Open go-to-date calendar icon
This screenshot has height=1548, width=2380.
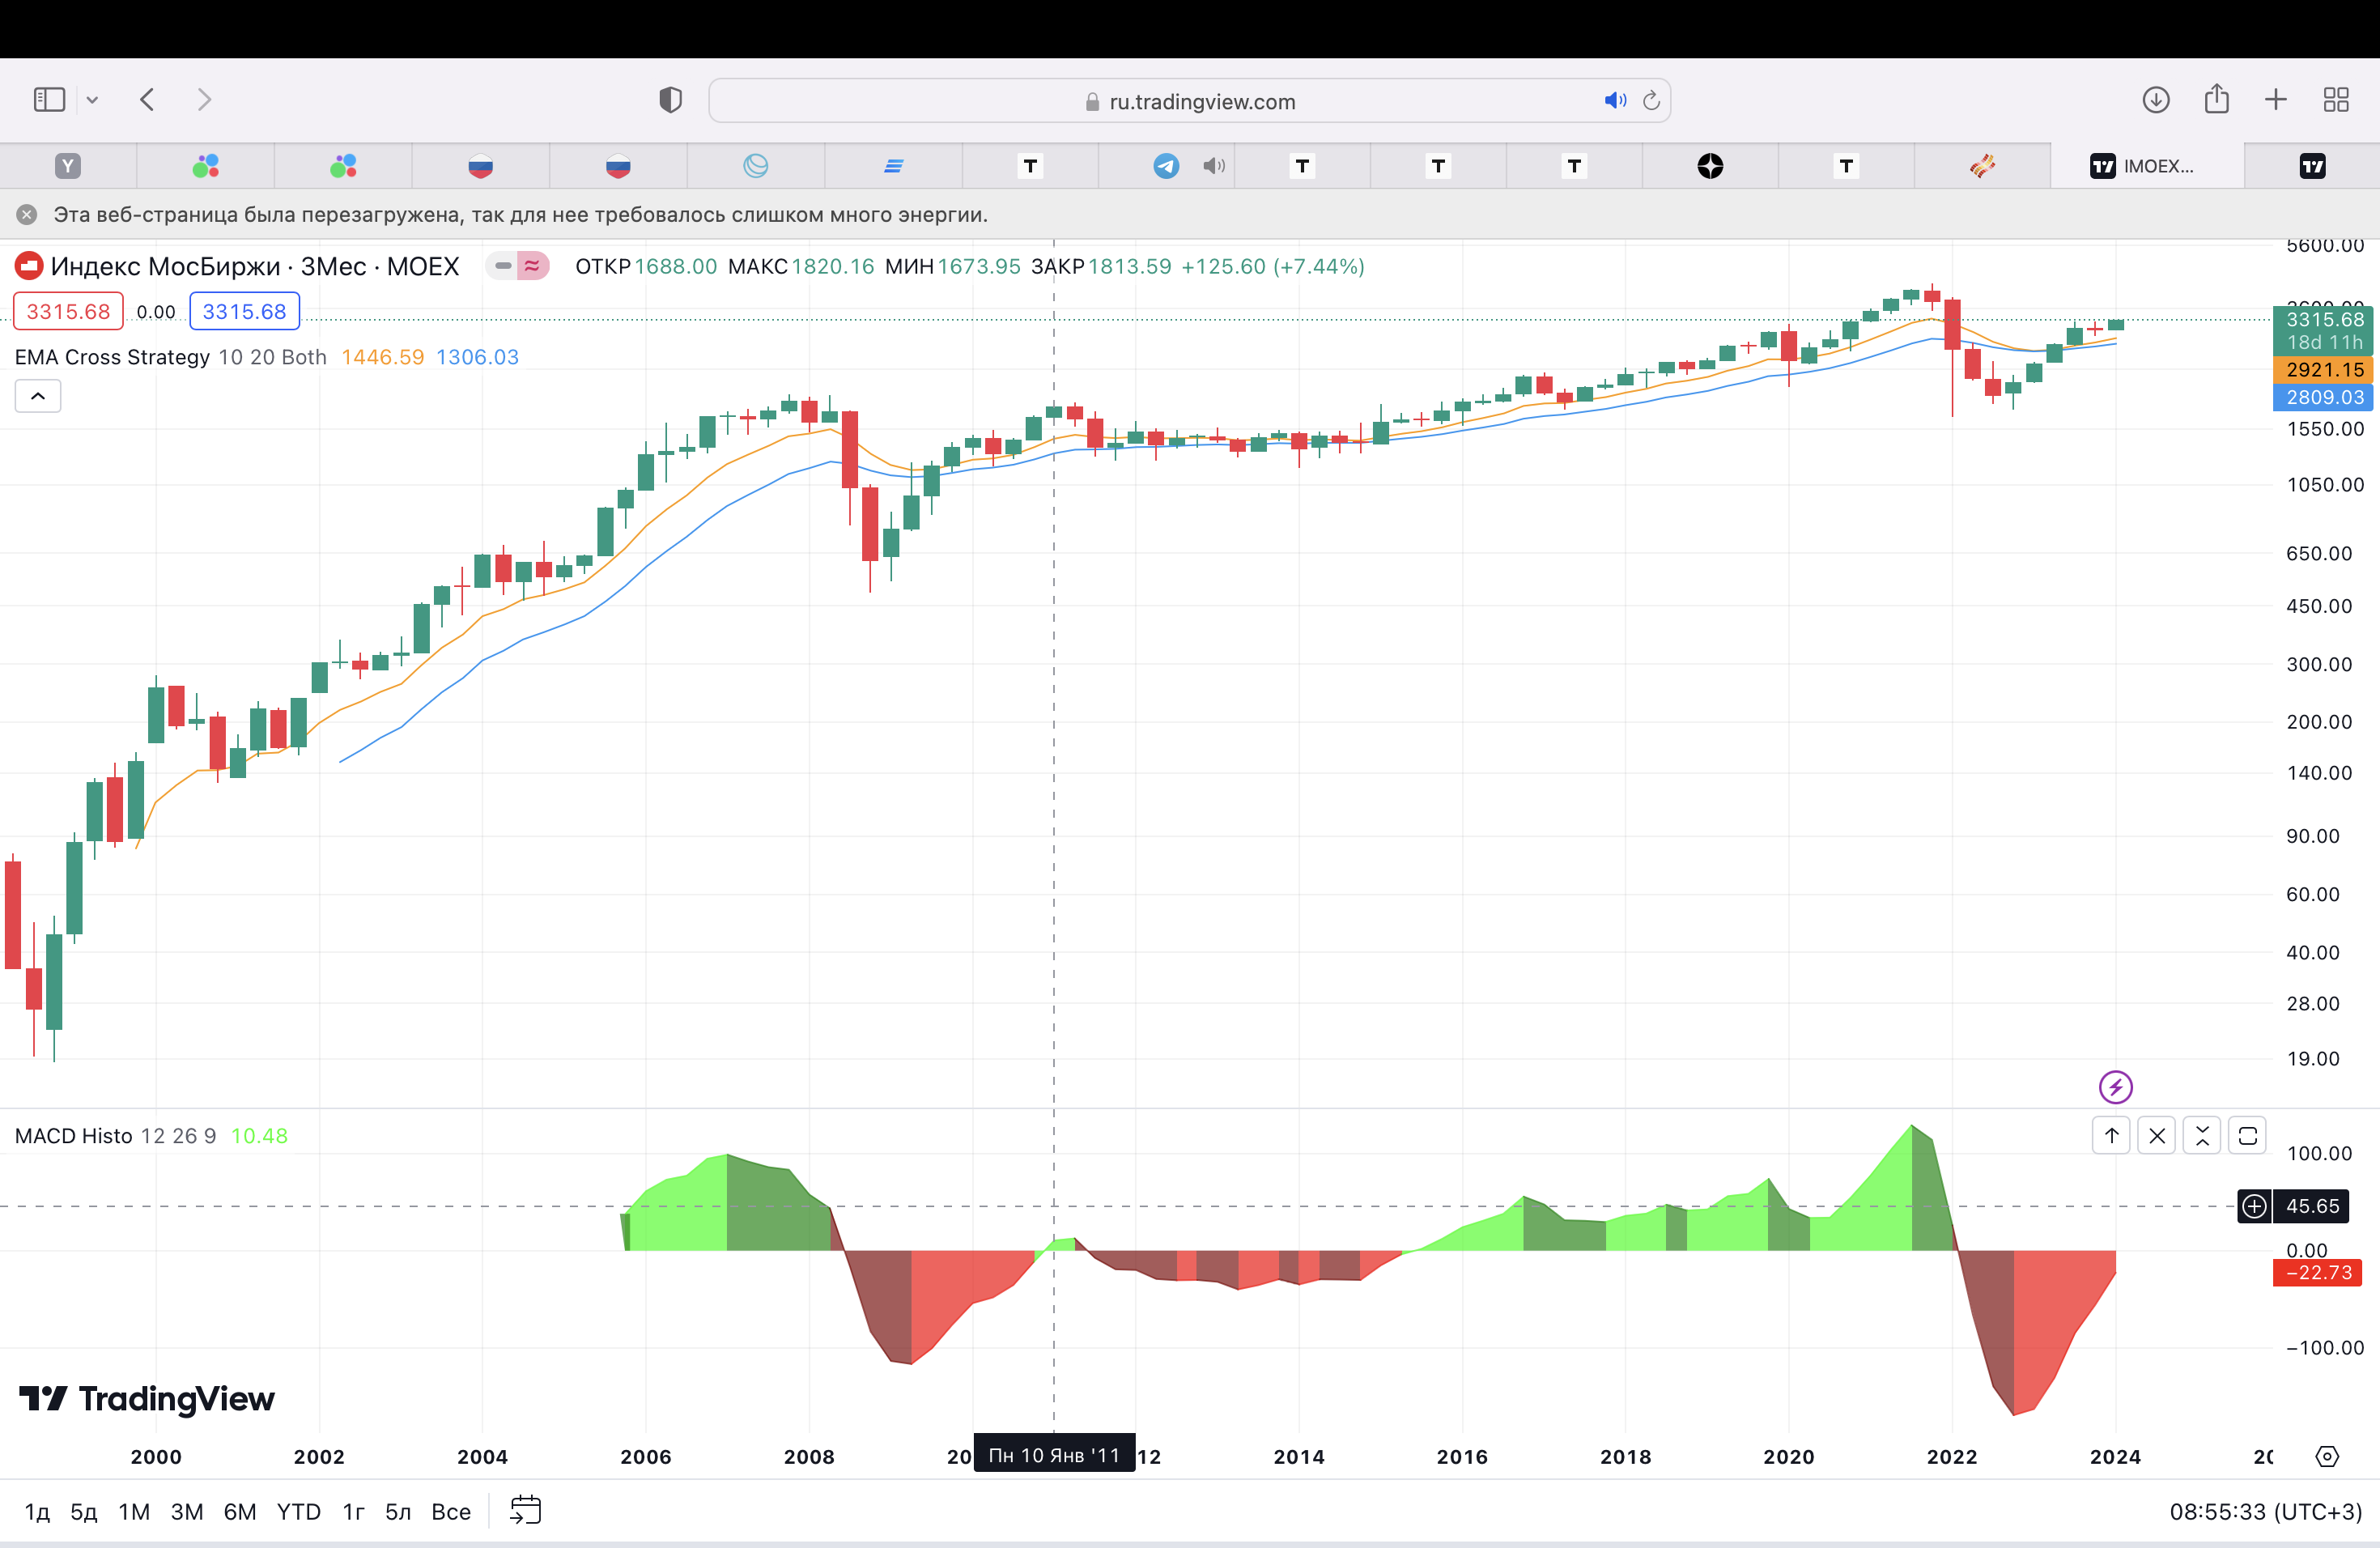525,1510
